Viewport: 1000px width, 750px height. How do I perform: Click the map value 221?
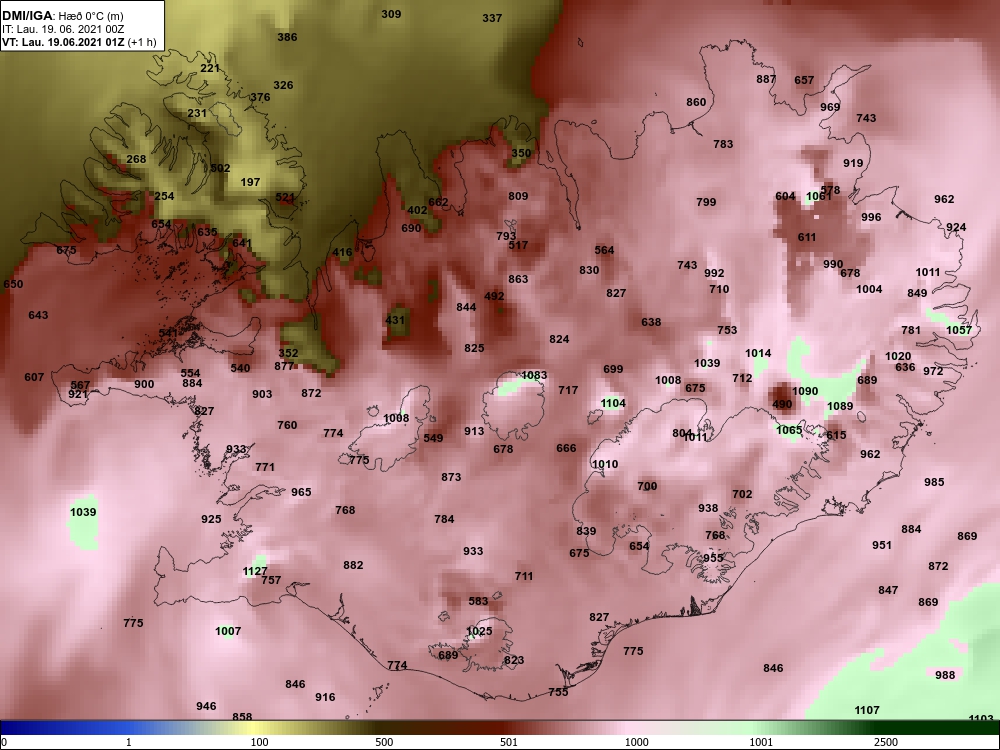pyautogui.click(x=210, y=68)
